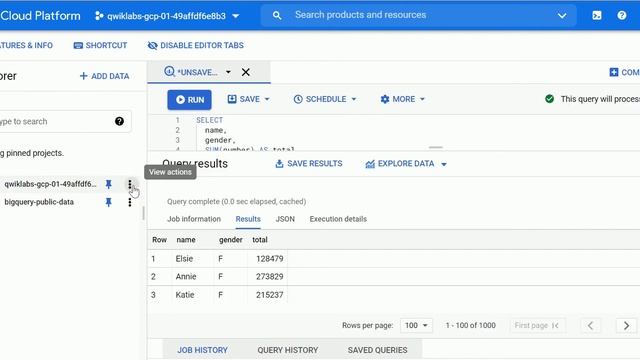
Task: Open the Schedule dropdown
Action: point(325,99)
